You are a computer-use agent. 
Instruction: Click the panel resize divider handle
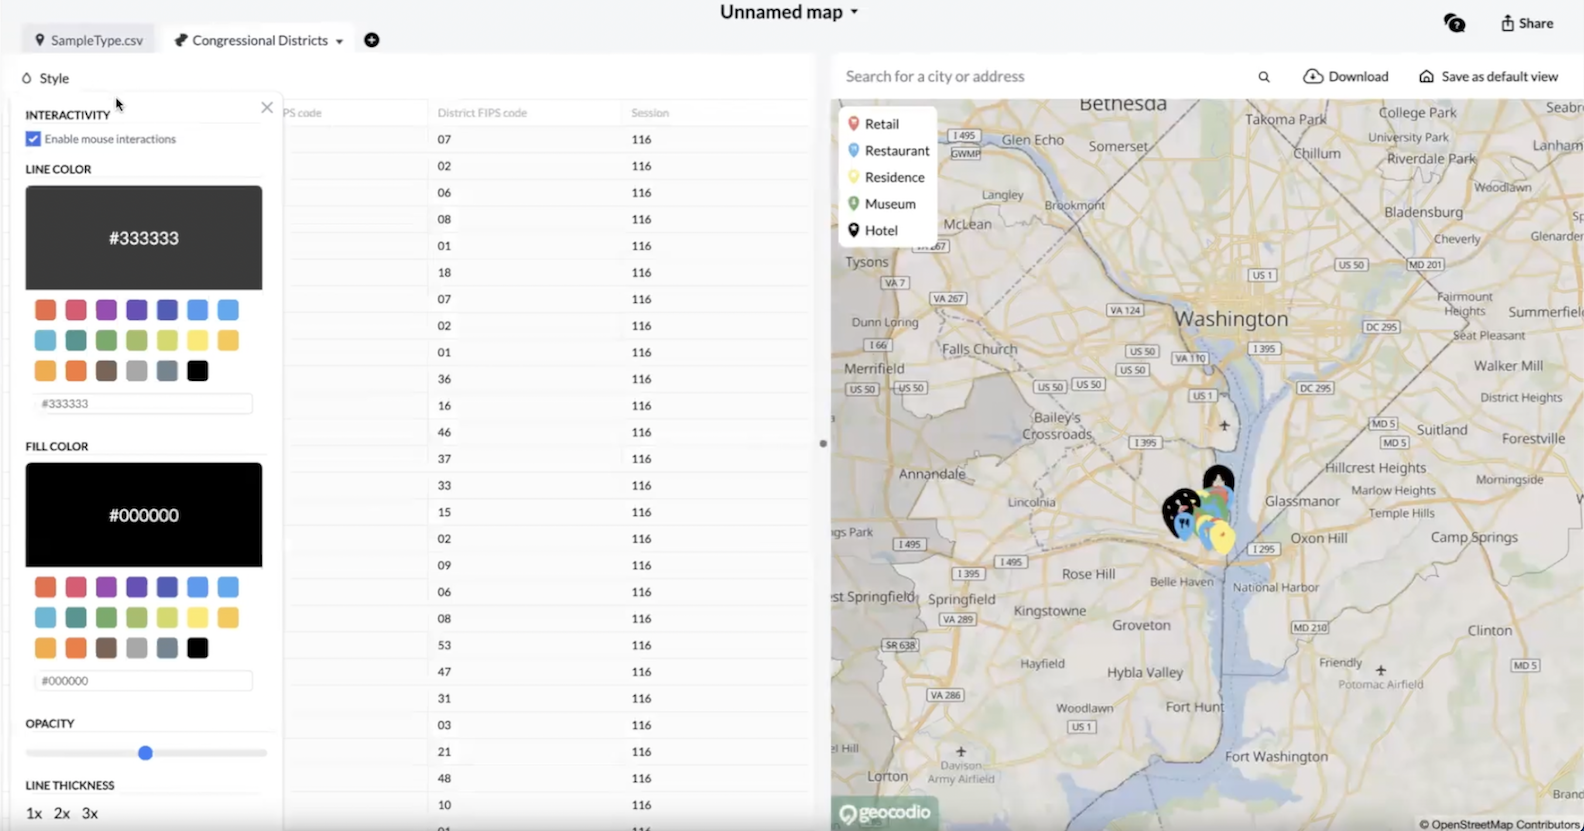coord(823,443)
